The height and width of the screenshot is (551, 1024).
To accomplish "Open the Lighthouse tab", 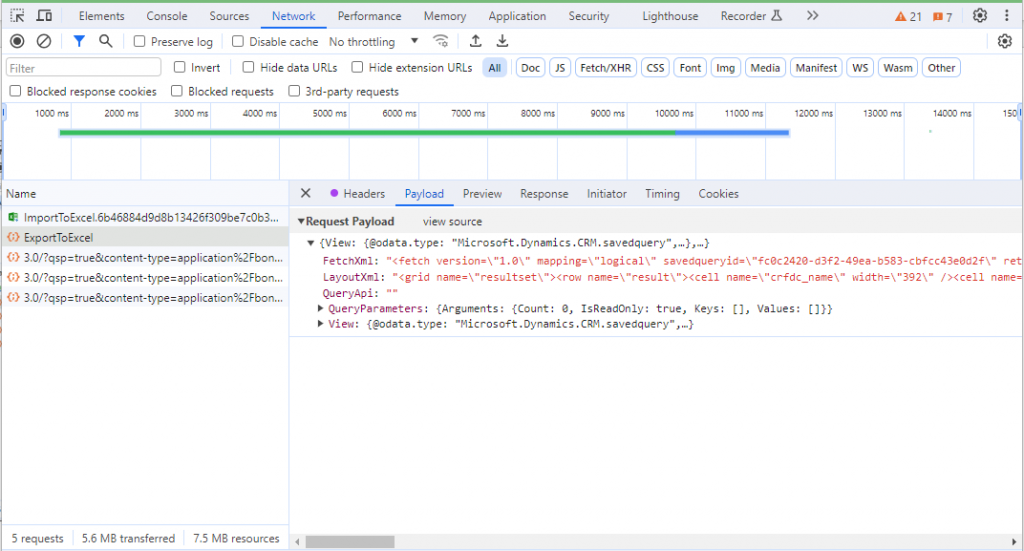I will [x=670, y=16].
